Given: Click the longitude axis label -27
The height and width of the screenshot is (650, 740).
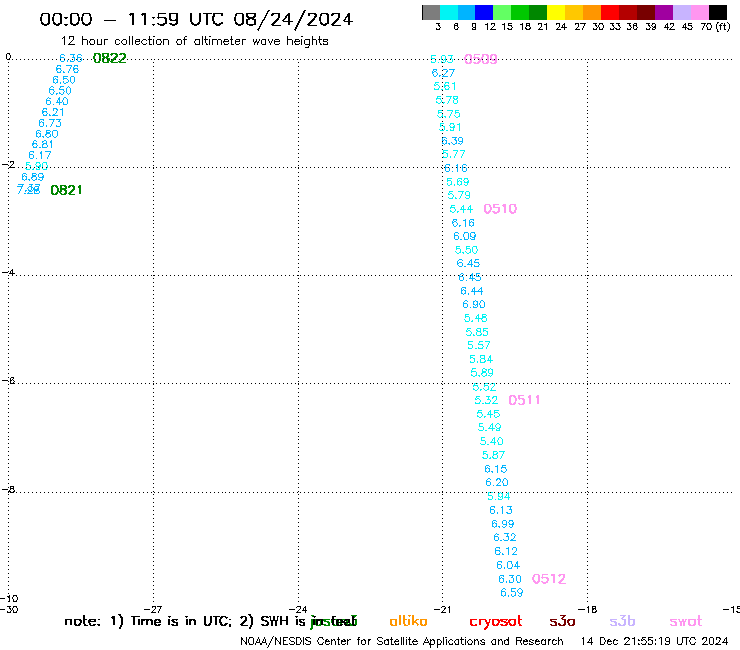Looking at the screenshot, I should (x=153, y=609).
